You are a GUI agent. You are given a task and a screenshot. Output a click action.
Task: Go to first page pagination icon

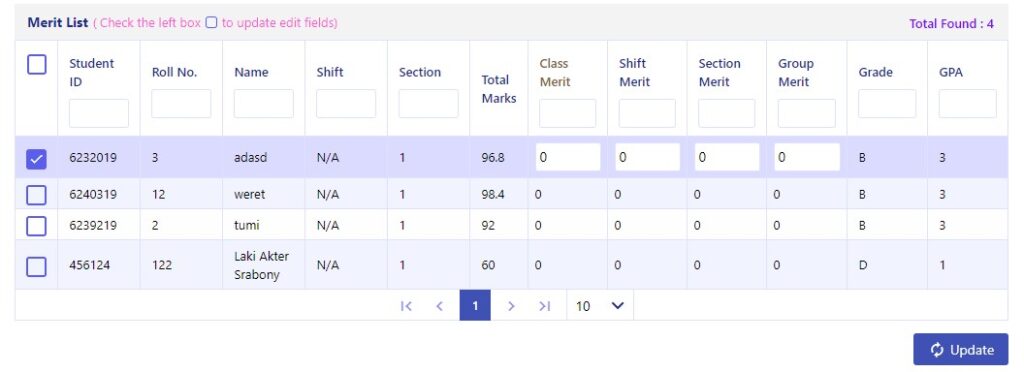pyautogui.click(x=406, y=306)
